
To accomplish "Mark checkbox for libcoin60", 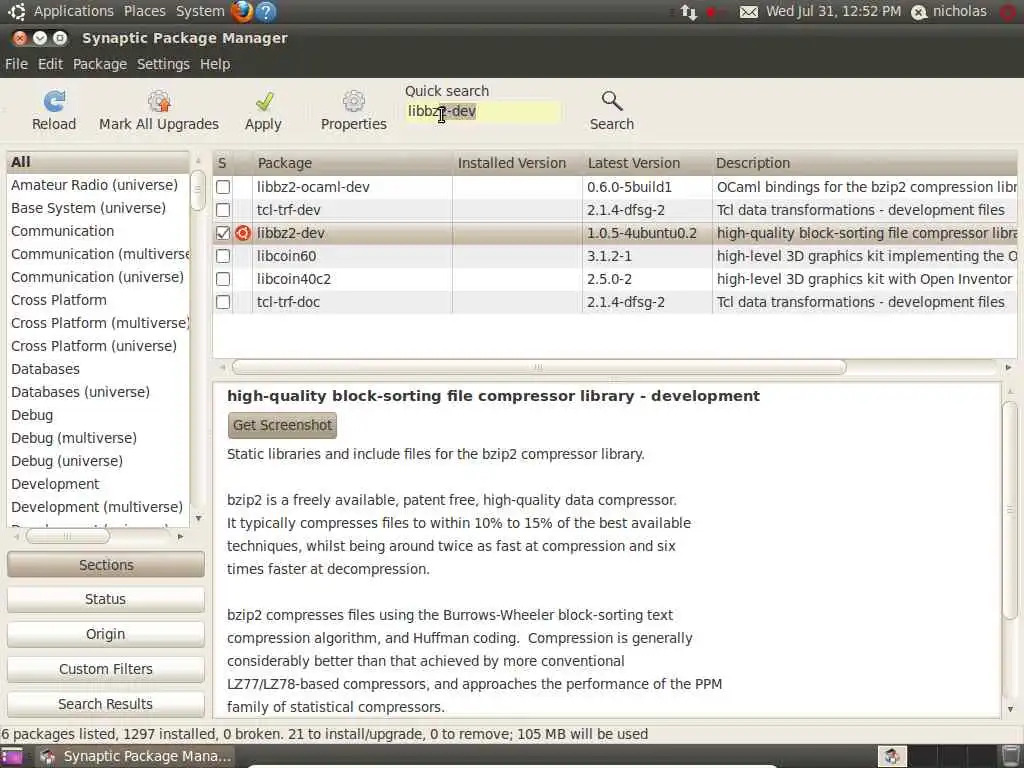I will [x=223, y=256].
